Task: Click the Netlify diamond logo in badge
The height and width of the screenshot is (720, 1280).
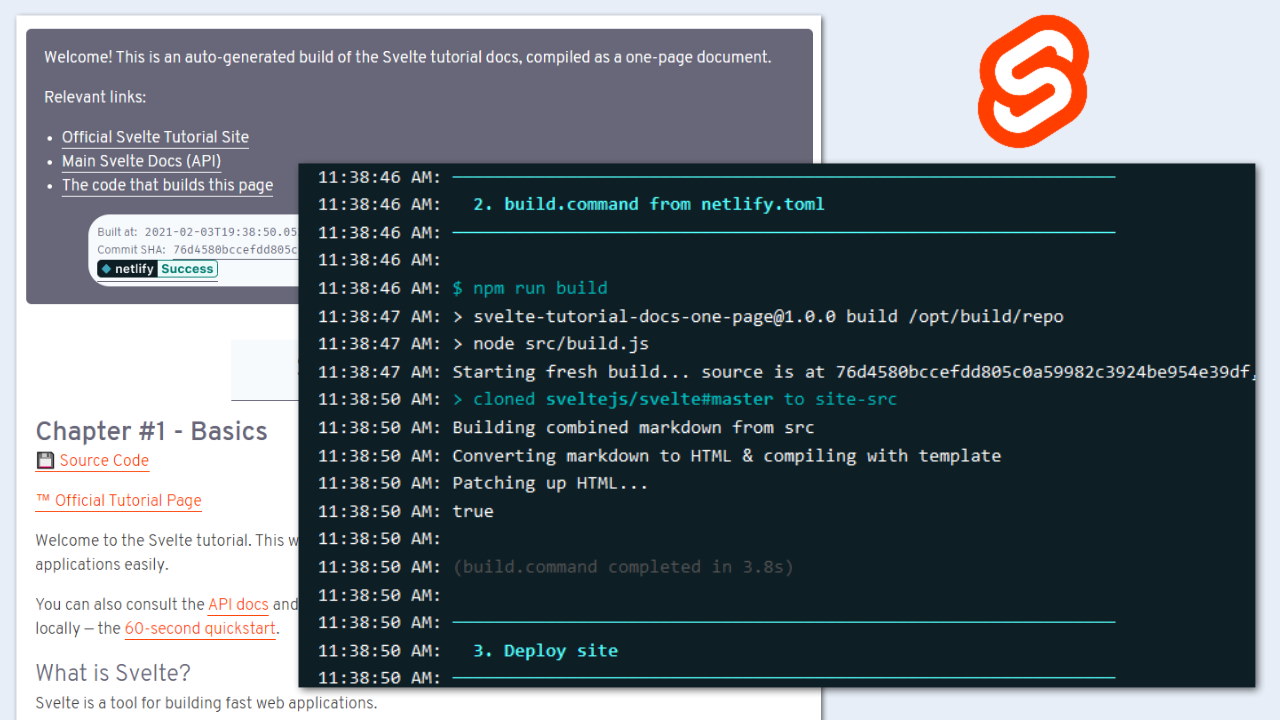Action: pos(106,269)
